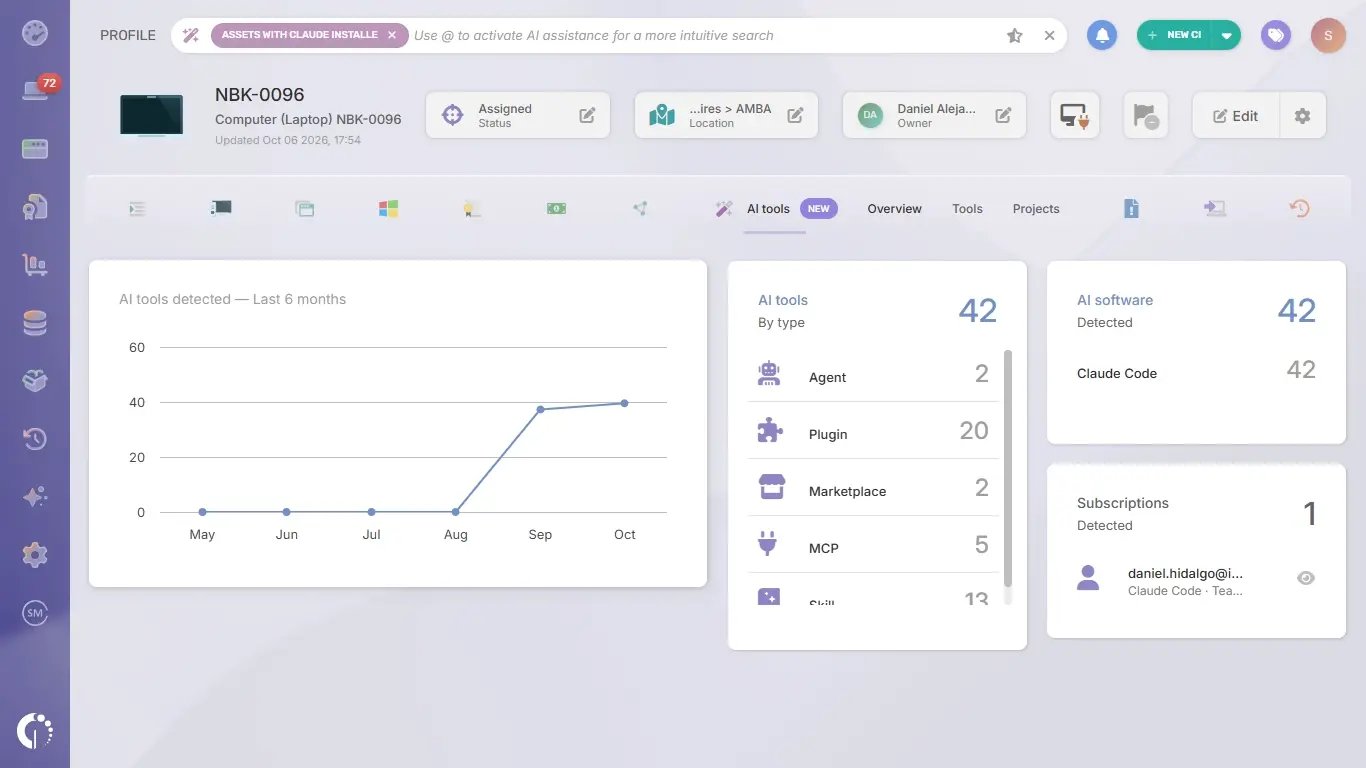Open the dashboard gauge icon in sidebar

[x=35, y=33]
